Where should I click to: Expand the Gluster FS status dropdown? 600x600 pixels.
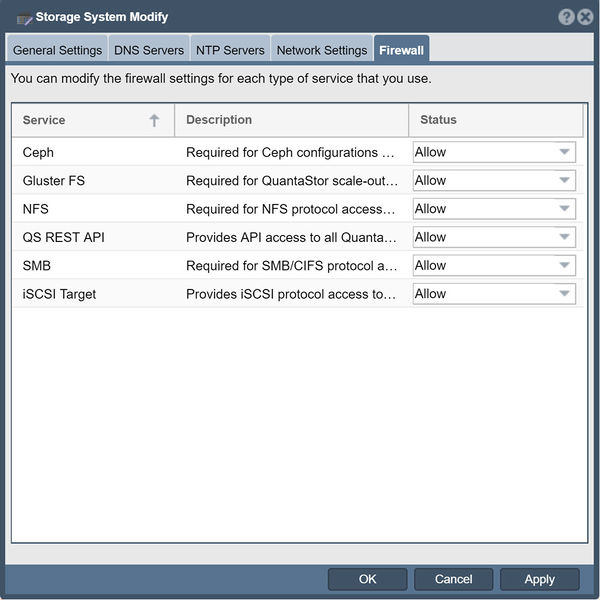[494, 180]
